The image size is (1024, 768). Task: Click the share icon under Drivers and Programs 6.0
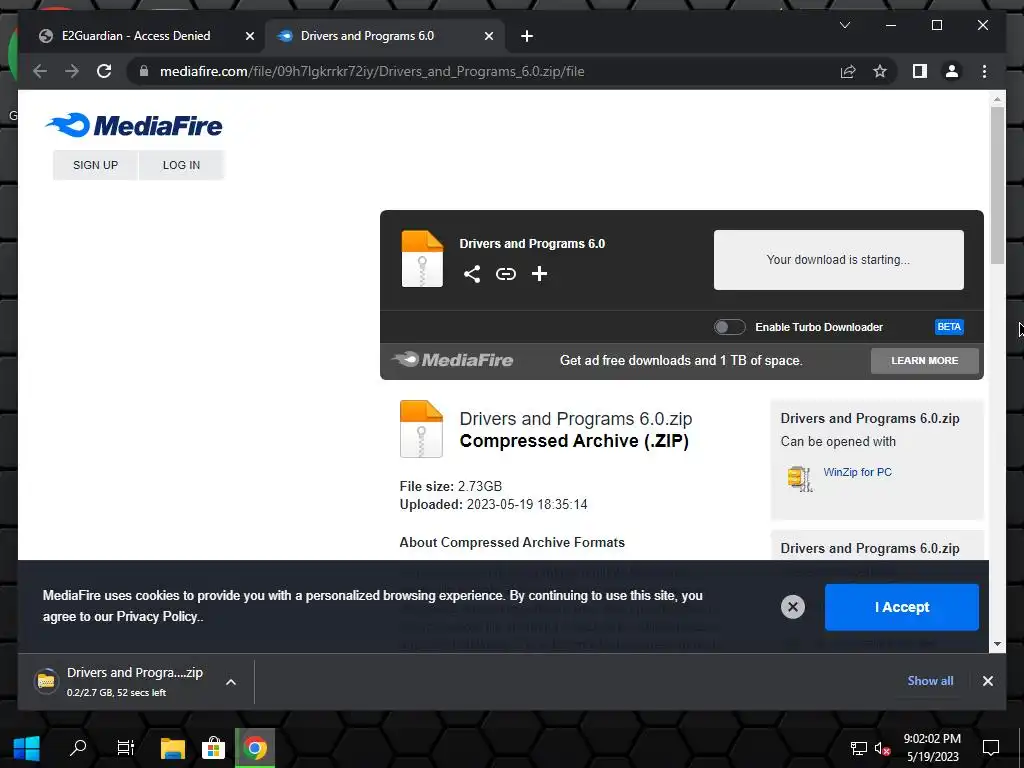[x=472, y=274]
